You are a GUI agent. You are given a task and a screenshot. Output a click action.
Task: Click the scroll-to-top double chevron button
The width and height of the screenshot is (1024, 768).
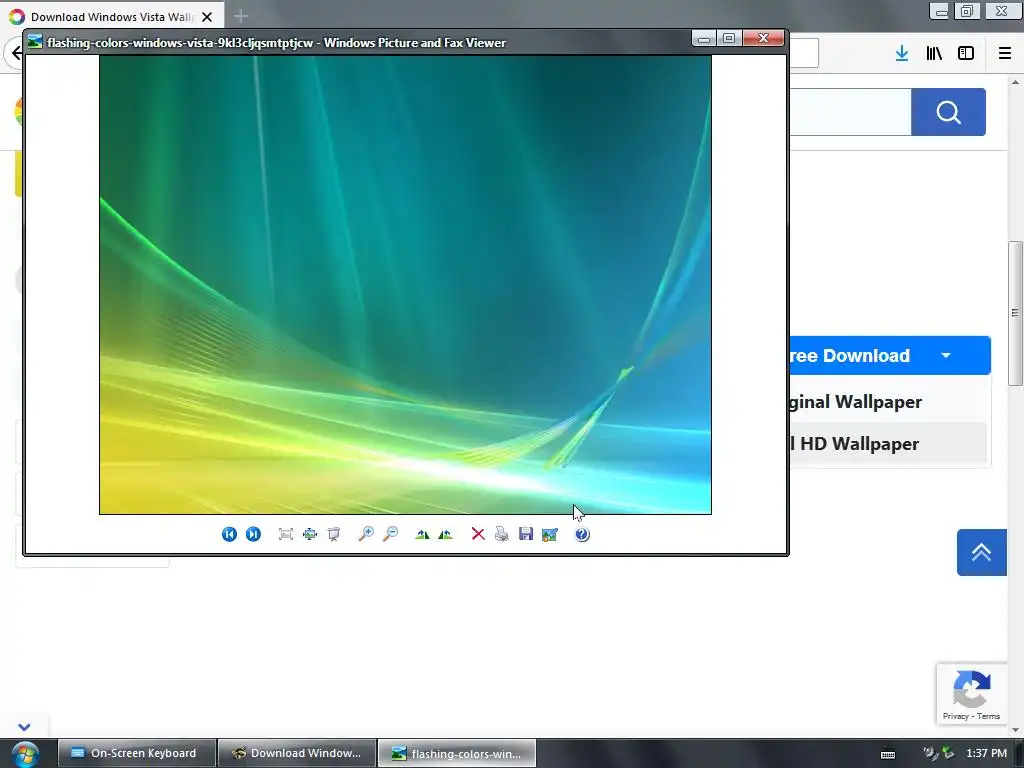pos(982,552)
